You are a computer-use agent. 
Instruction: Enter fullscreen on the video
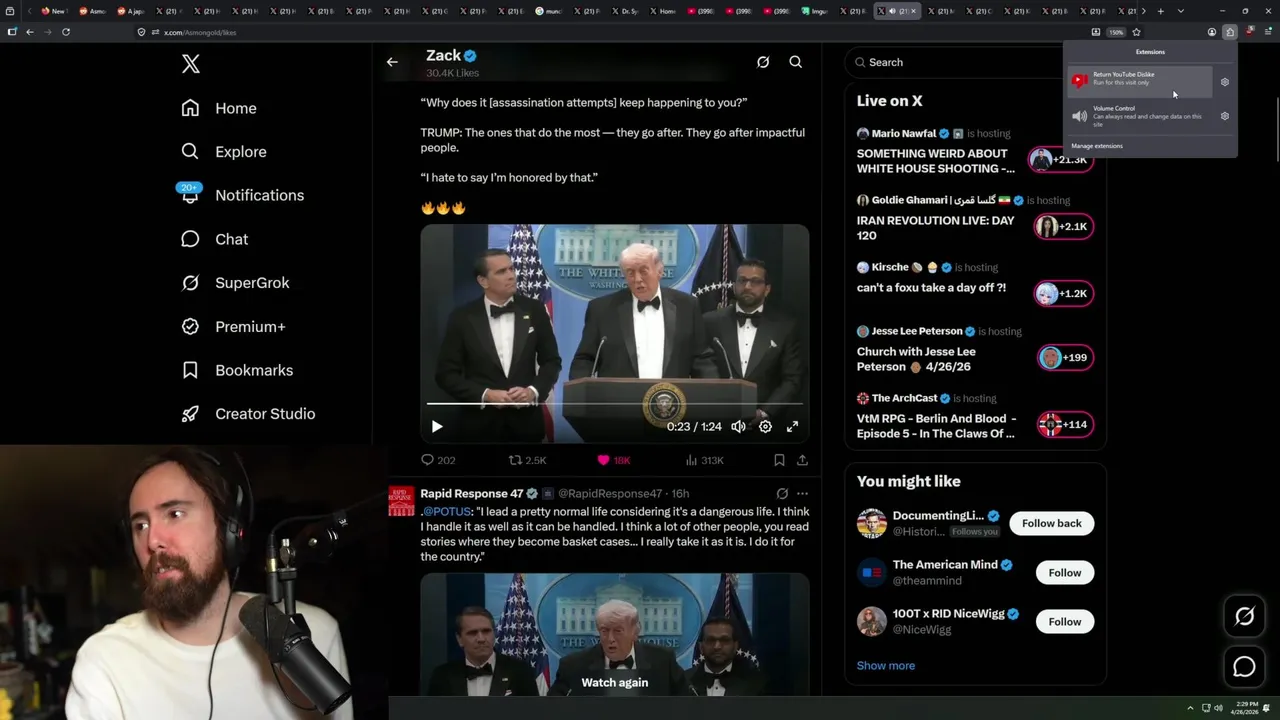[x=792, y=426]
